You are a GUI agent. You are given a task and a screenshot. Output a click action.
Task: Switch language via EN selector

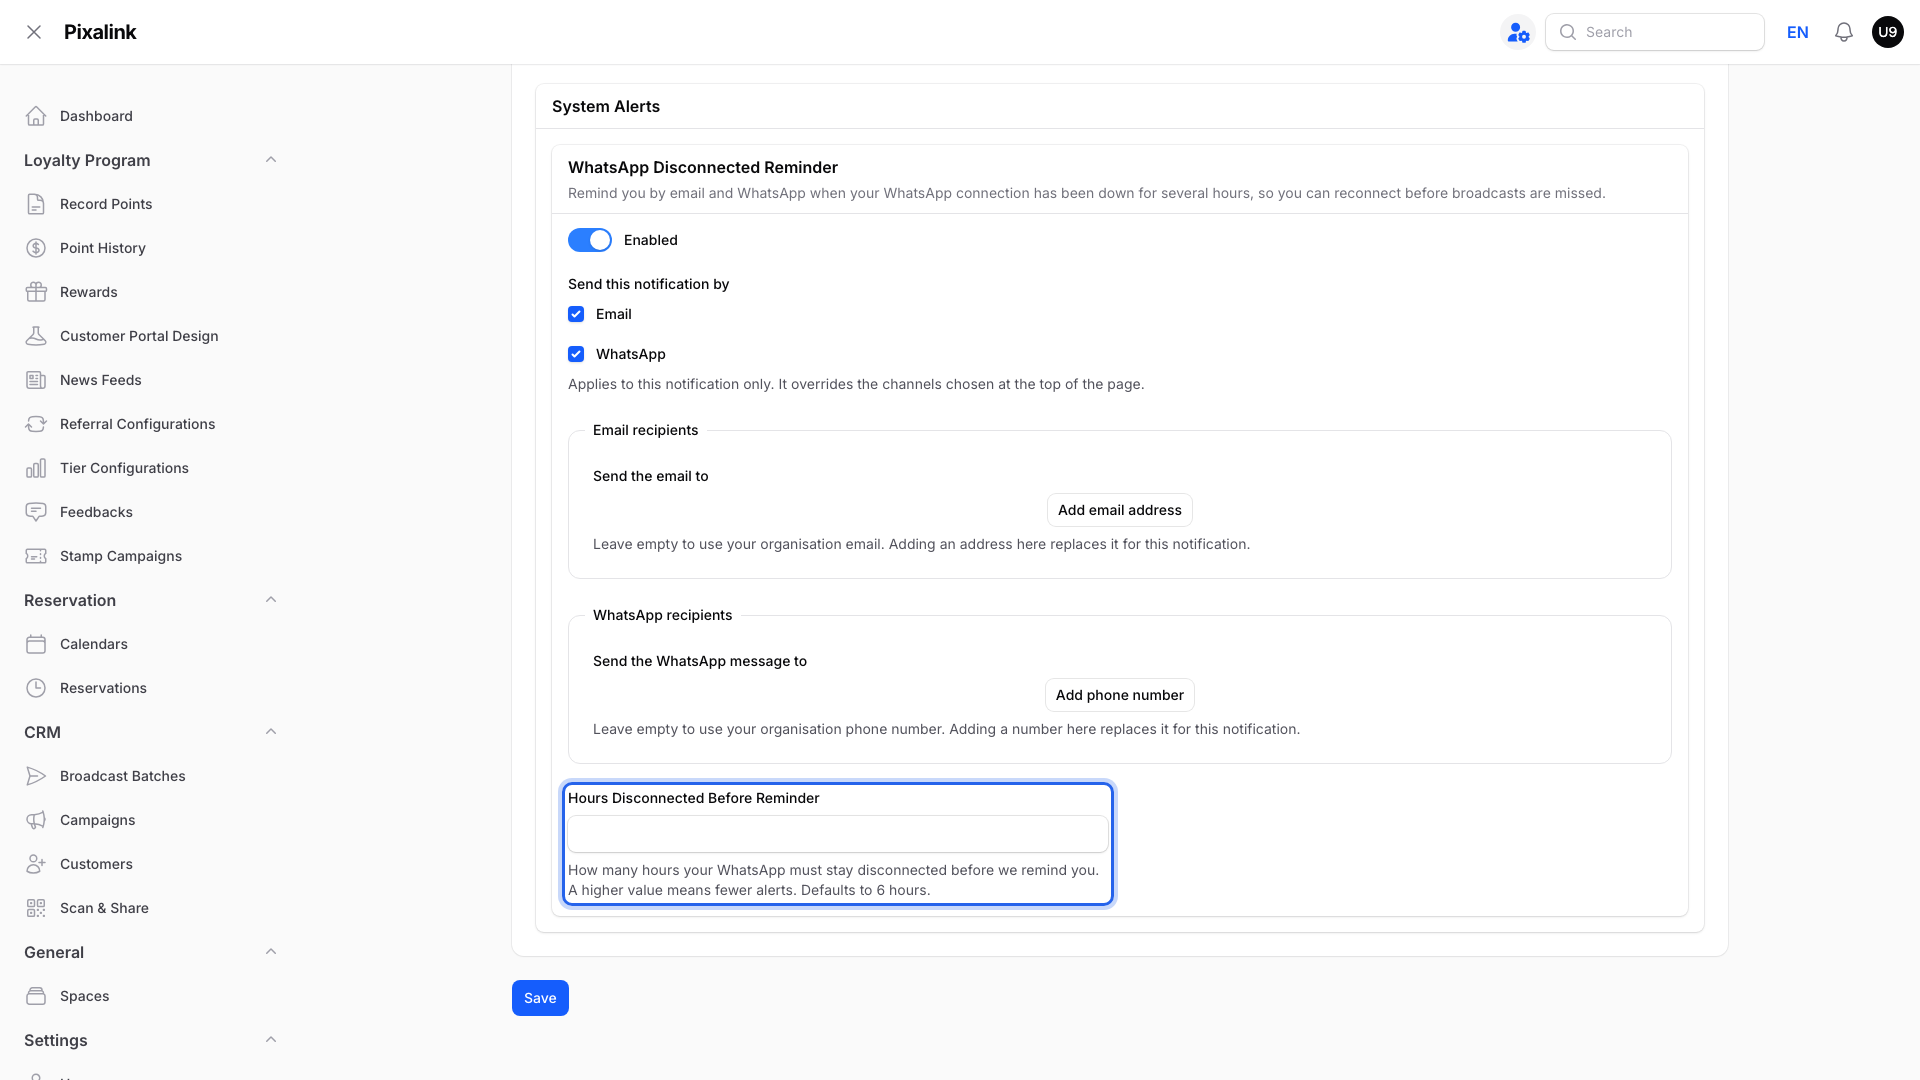pyautogui.click(x=1798, y=32)
